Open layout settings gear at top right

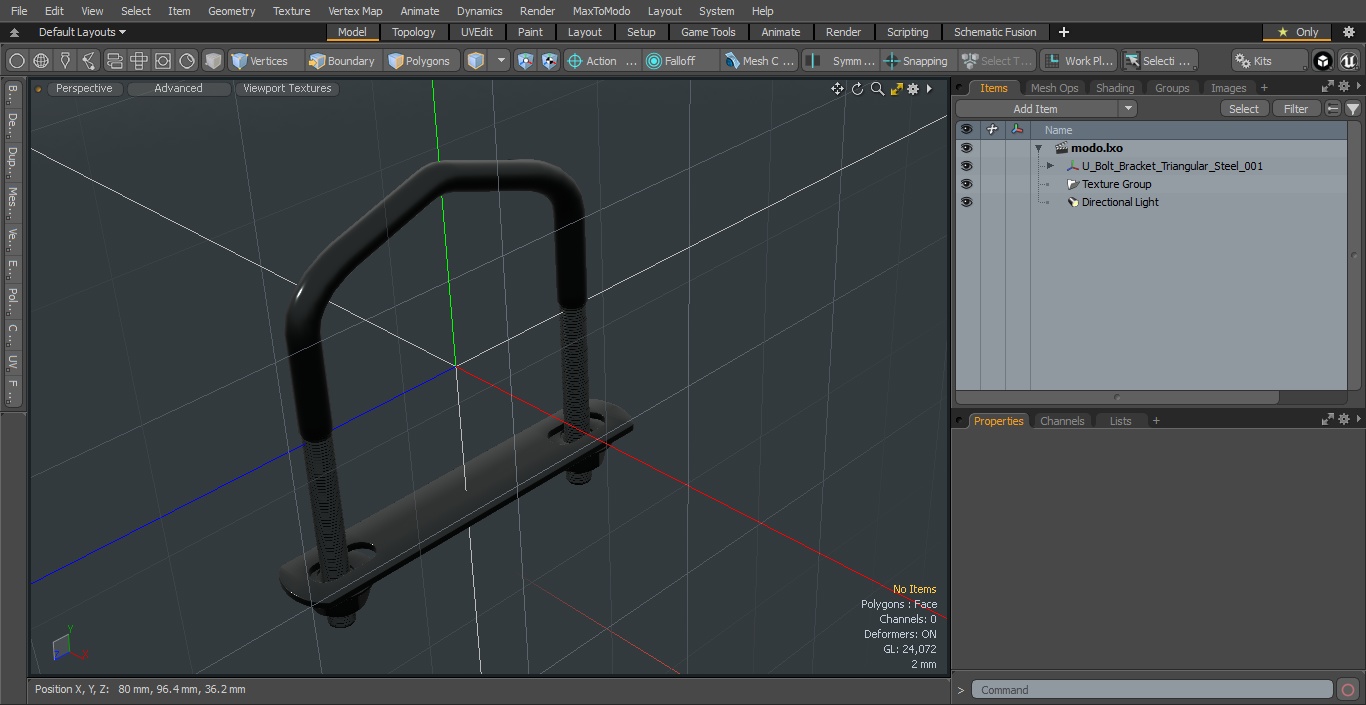coord(1348,32)
